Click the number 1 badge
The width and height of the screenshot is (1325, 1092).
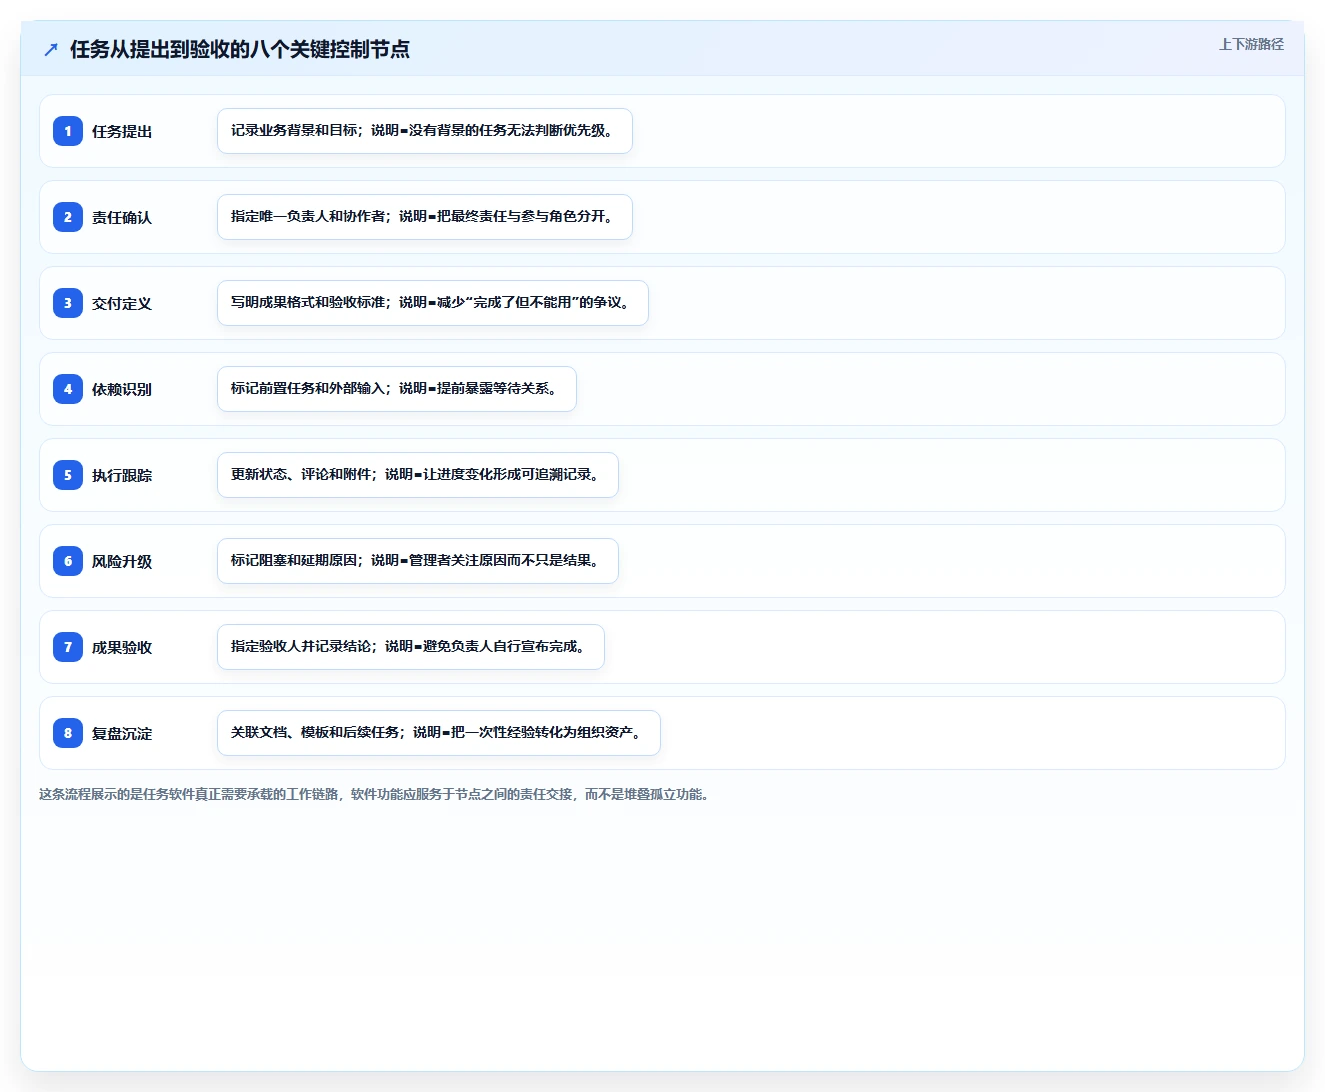pyautogui.click(x=68, y=131)
